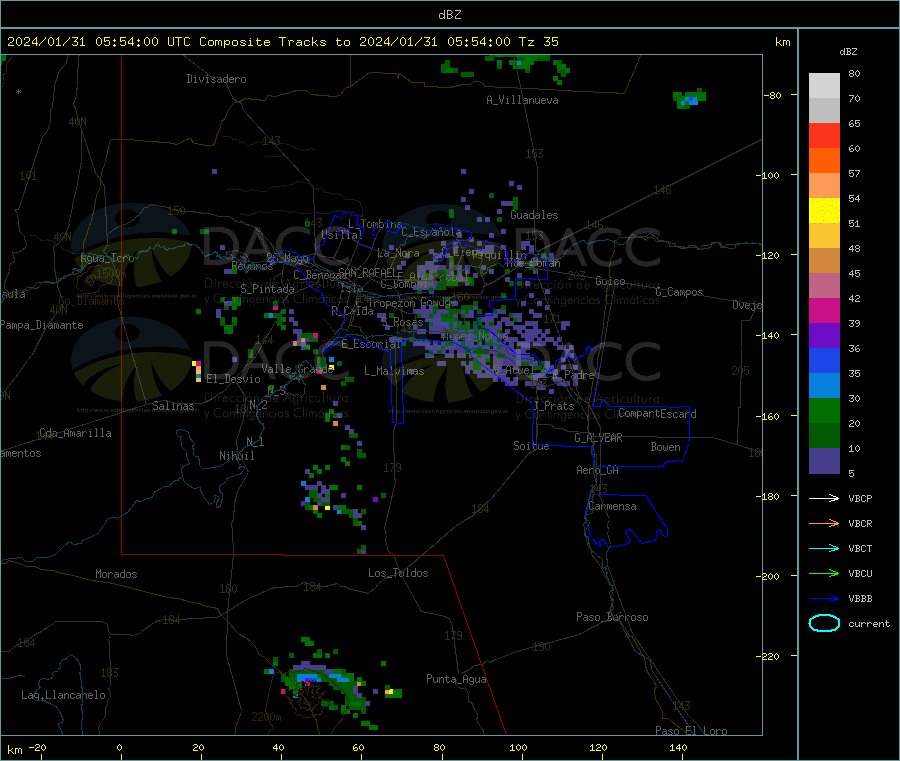This screenshot has width=900, height=761.
Task: Click the VBCP legend label
Action: (860, 498)
